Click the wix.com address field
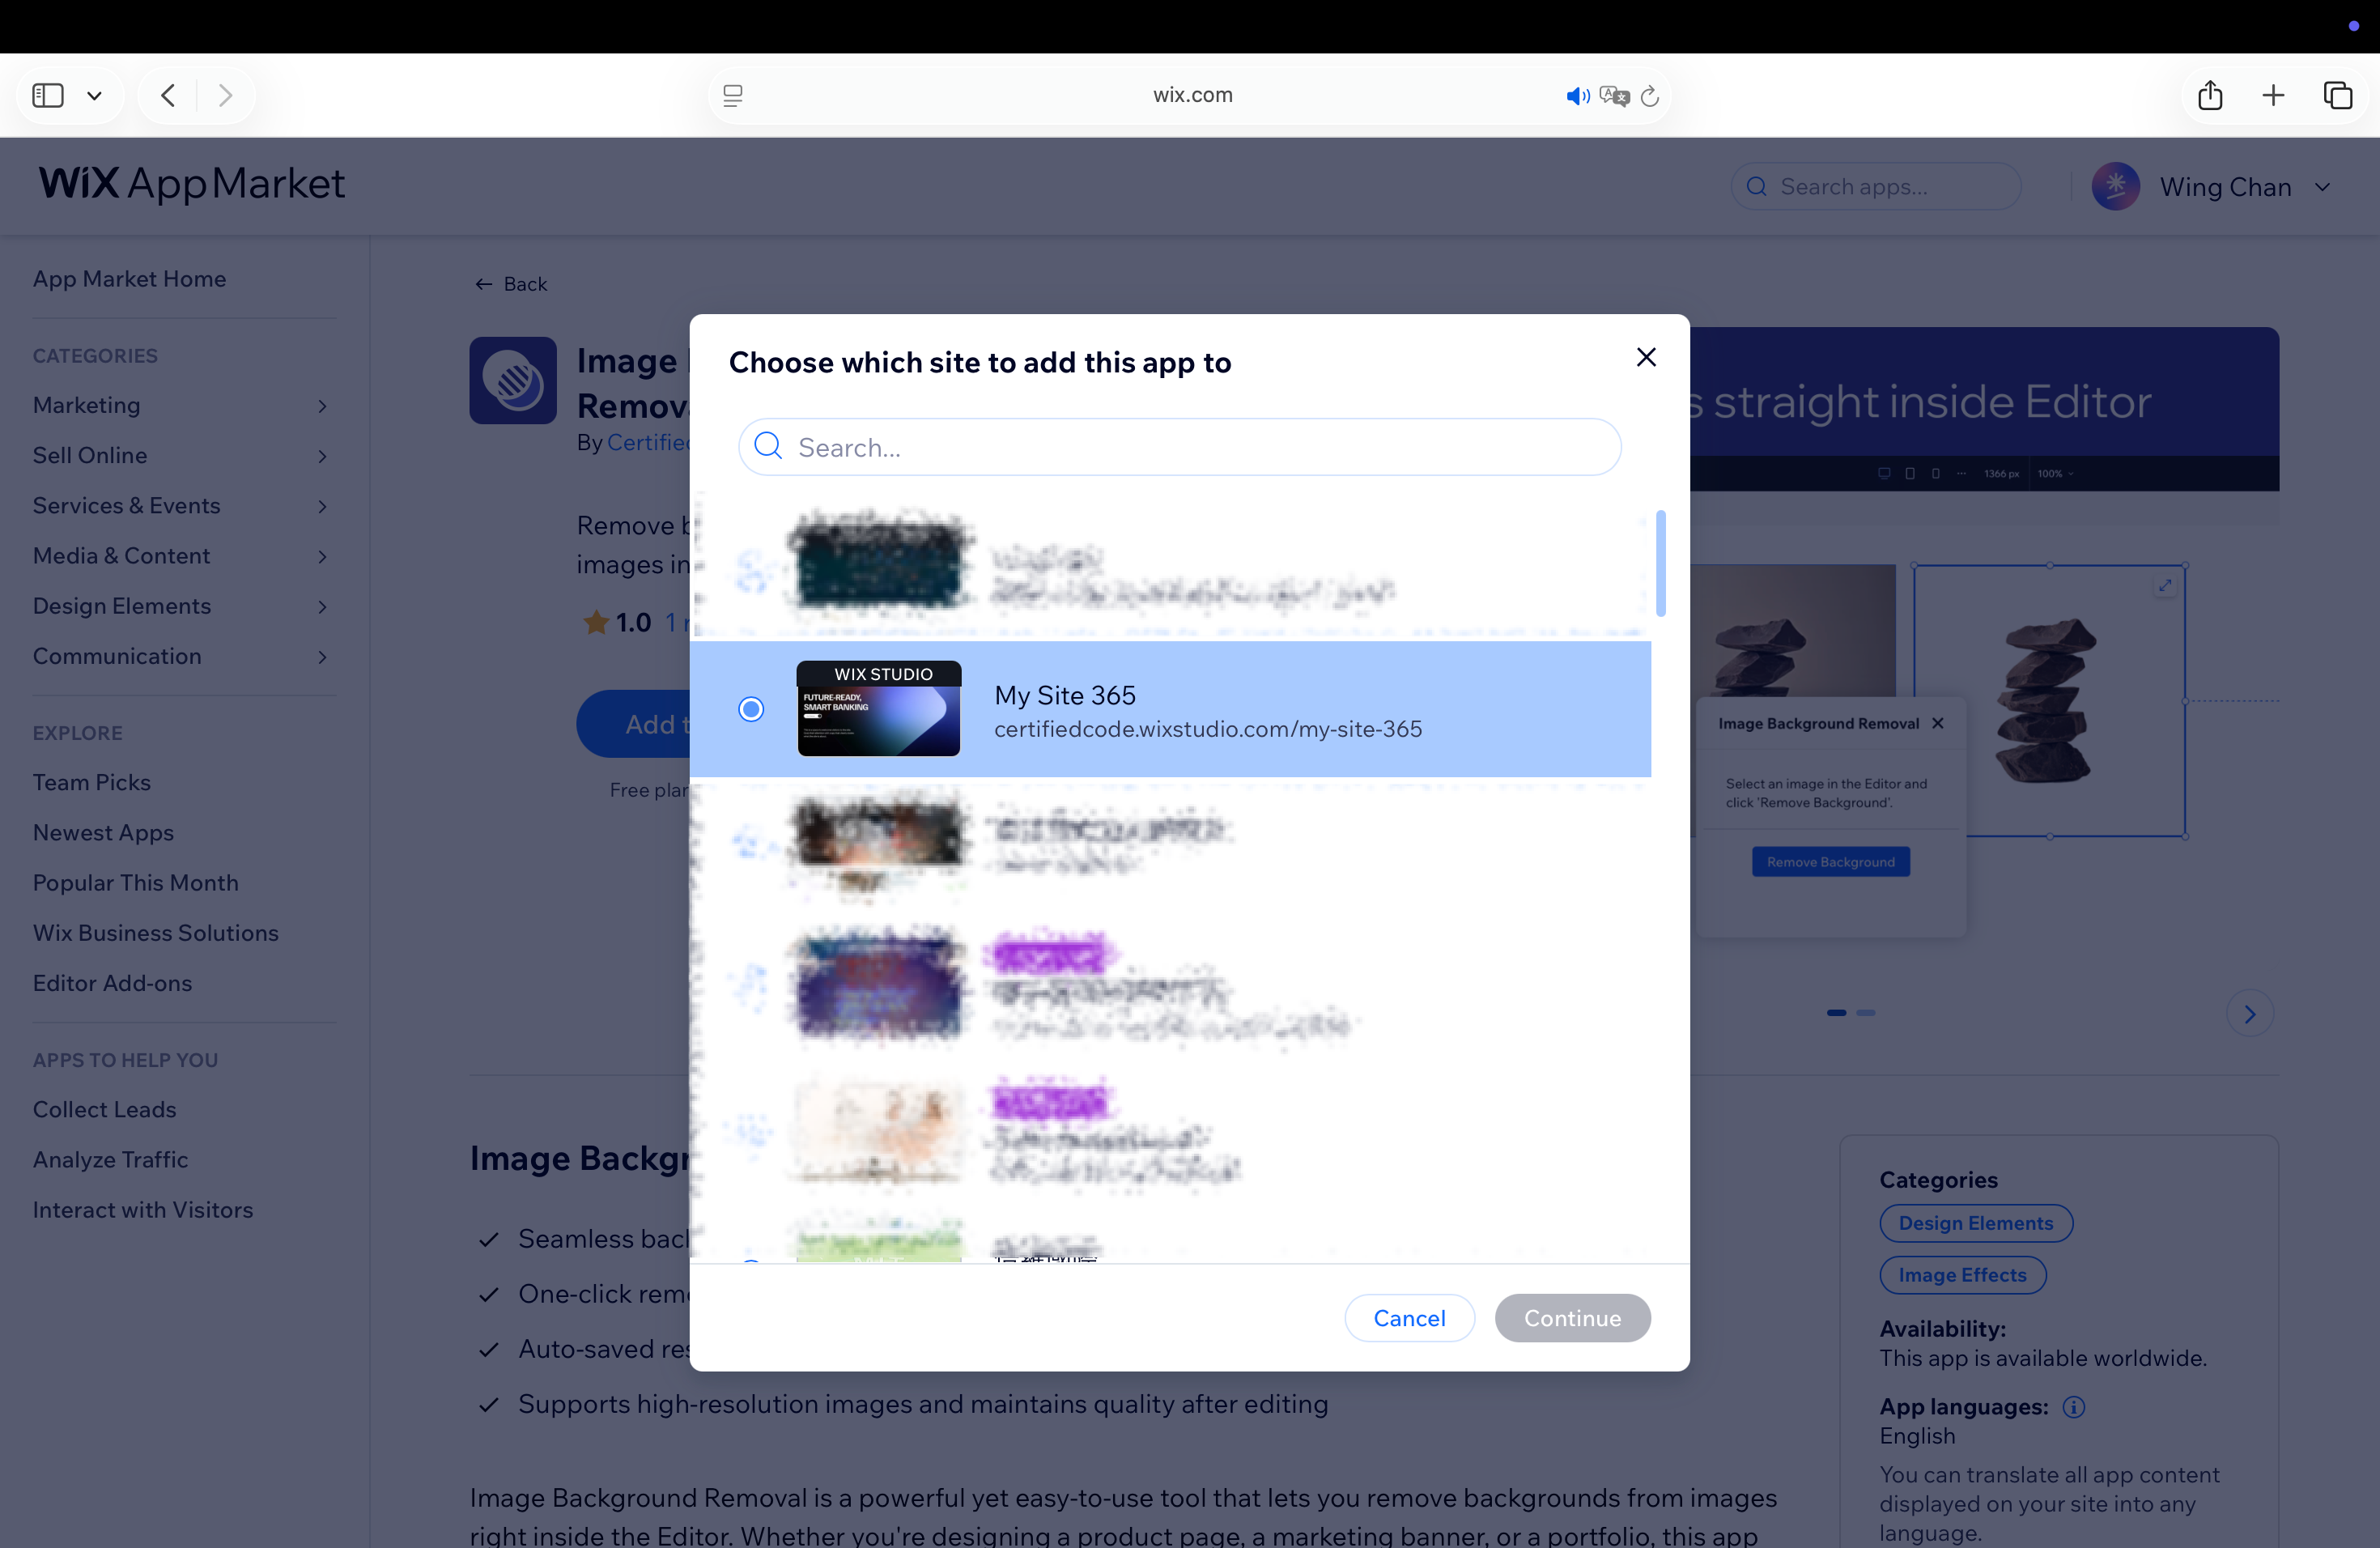Screen dimensions: 2380x1548 (1192, 95)
